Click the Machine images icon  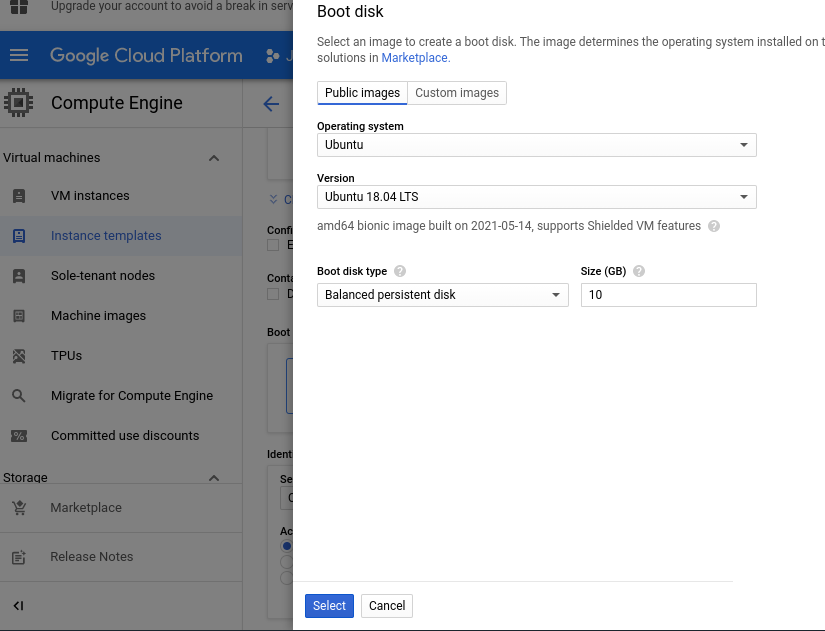[x=19, y=316]
